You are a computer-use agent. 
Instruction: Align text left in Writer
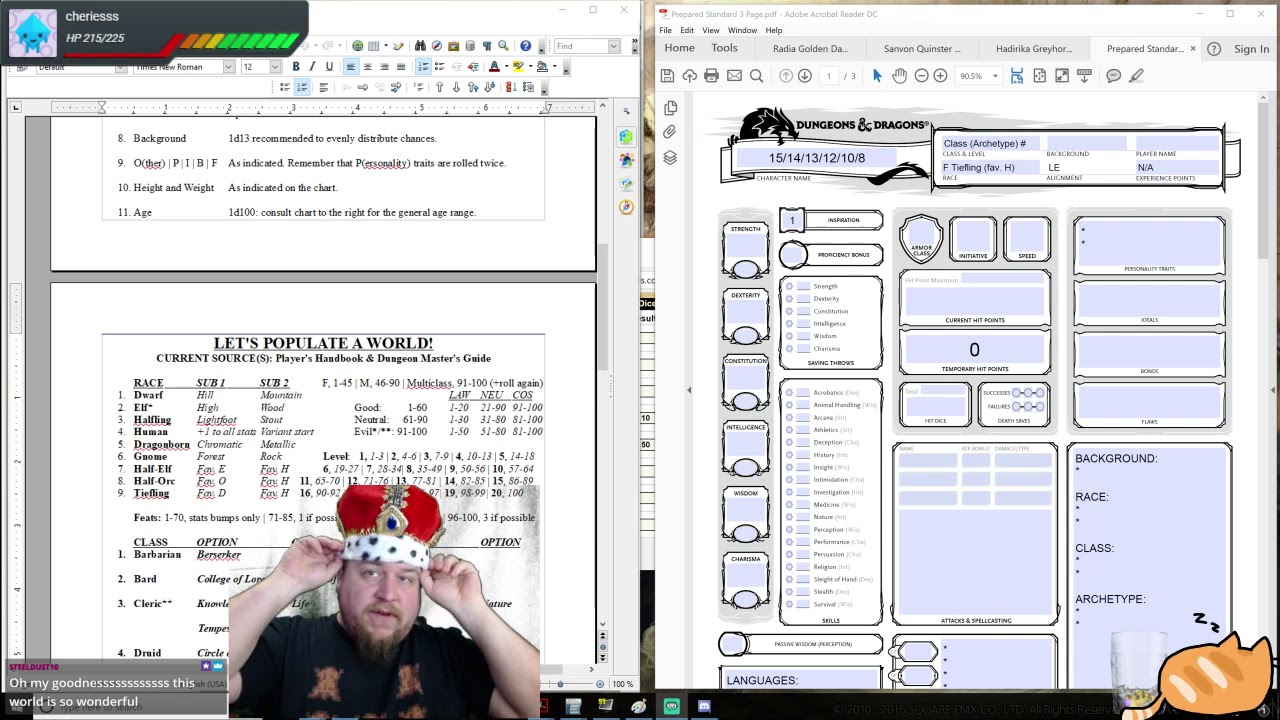350,67
